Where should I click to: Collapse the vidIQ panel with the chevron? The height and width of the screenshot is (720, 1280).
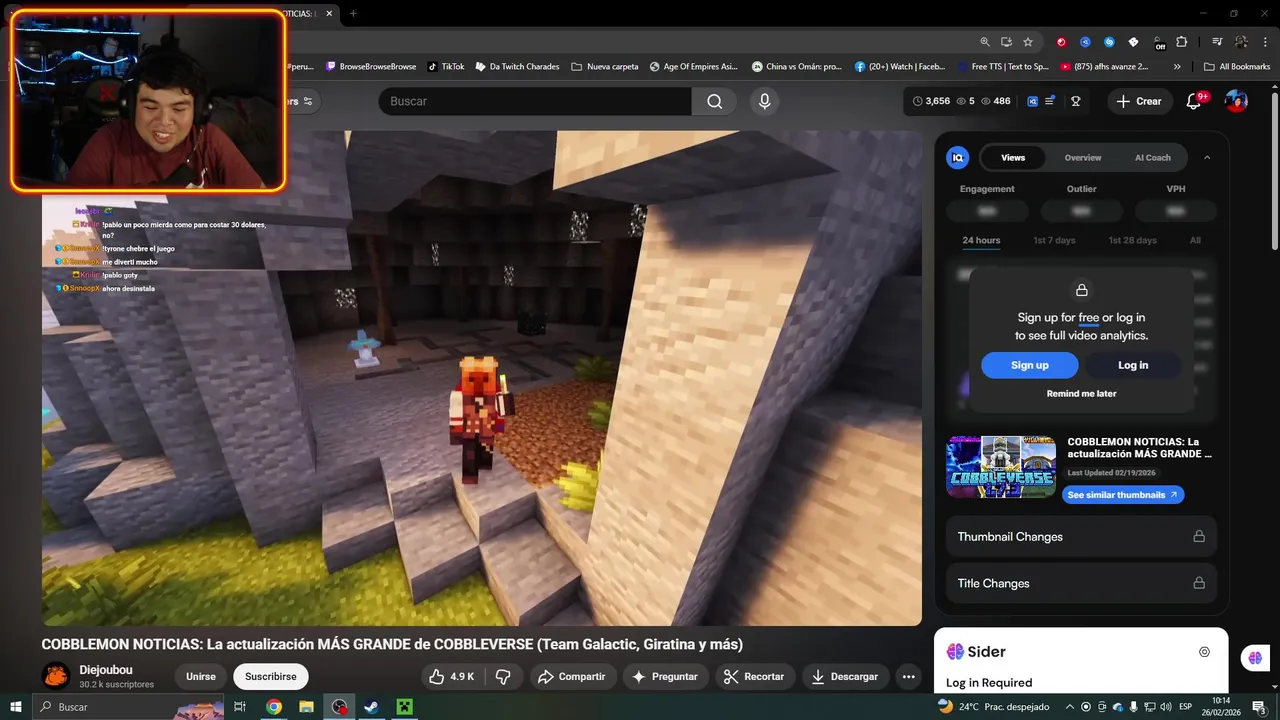(1207, 157)
